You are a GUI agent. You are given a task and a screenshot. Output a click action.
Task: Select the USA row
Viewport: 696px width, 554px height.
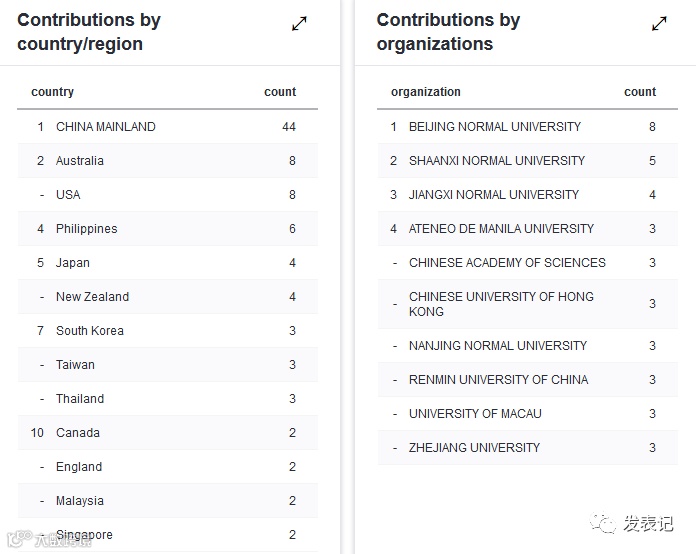[68, 195]
